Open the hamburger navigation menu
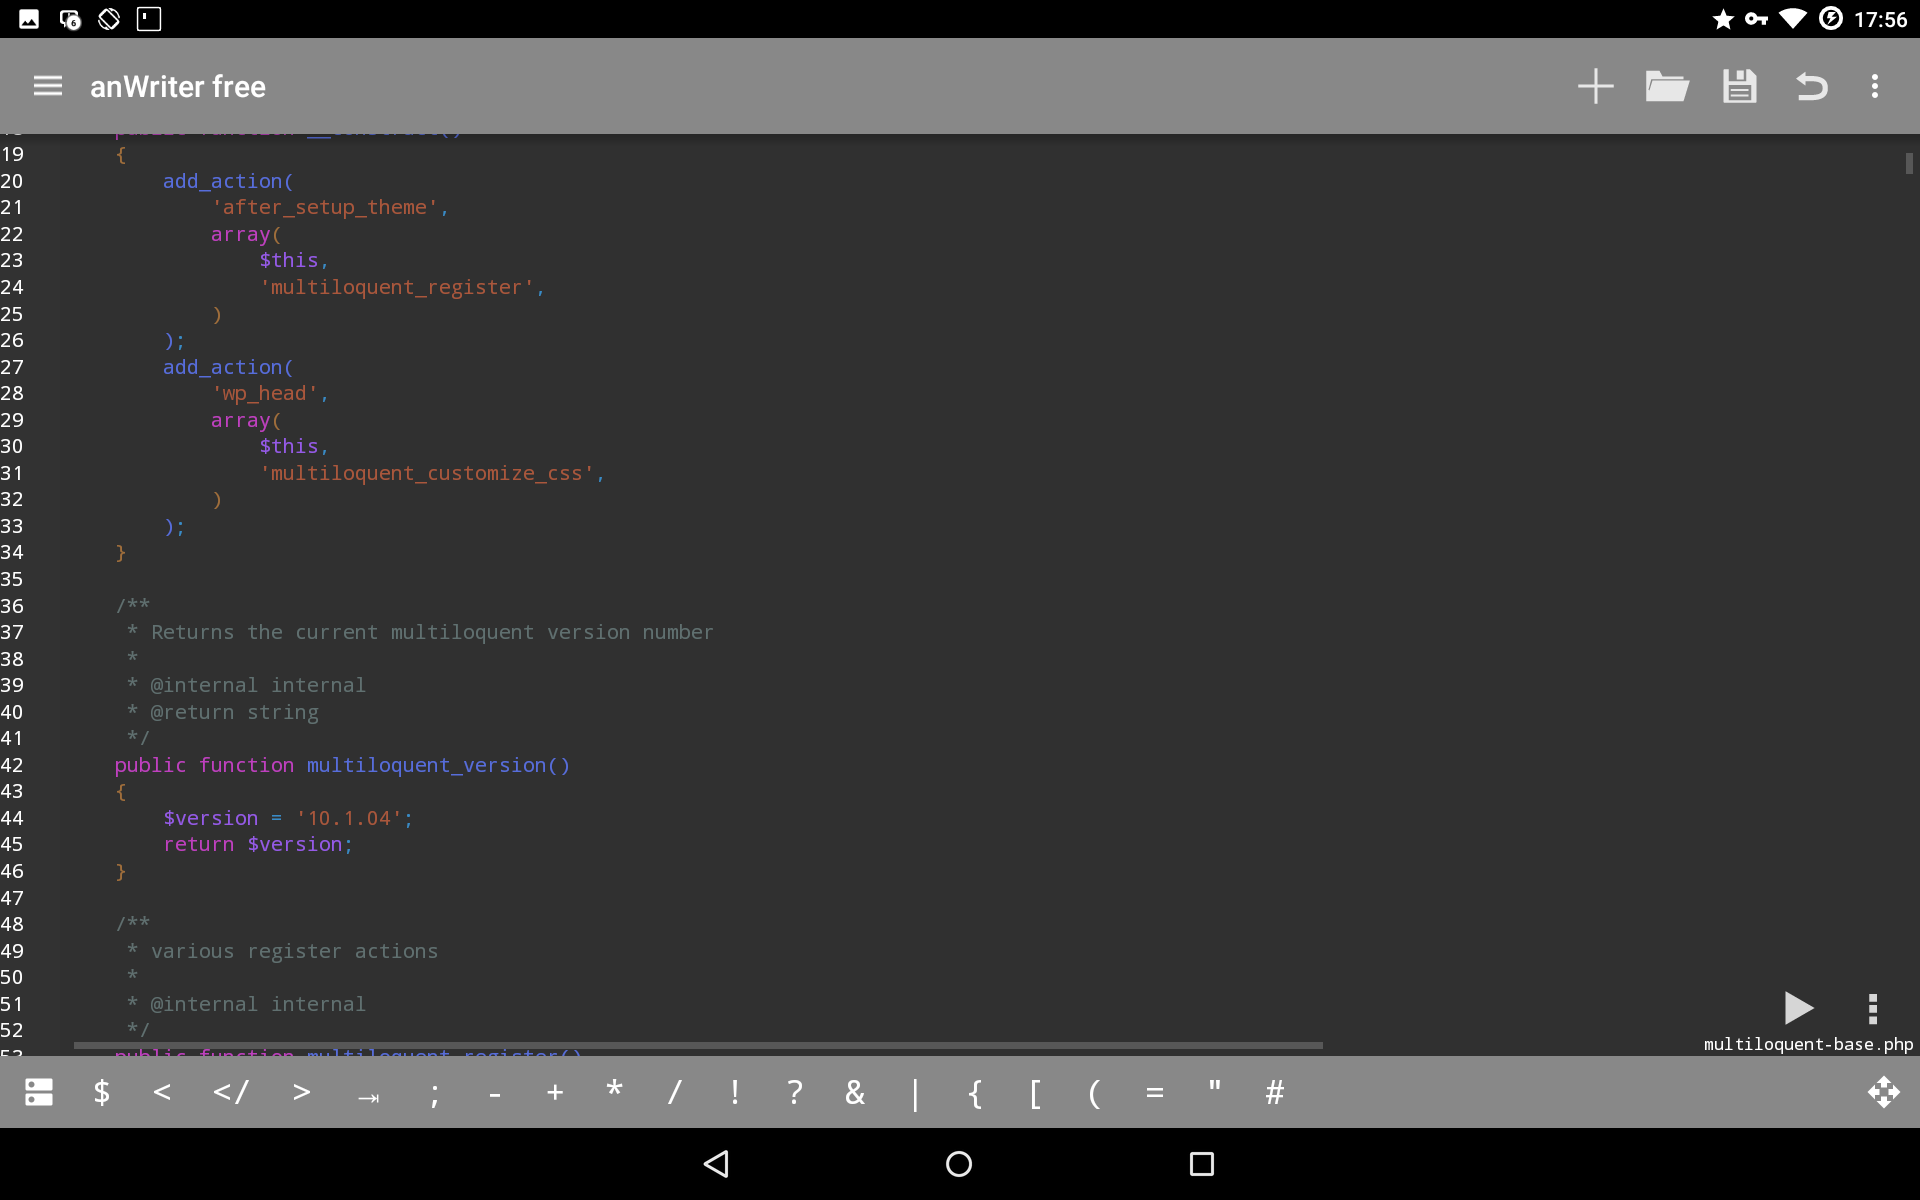Image resolution: width=1920 pixels, height=1200 pixels. click(x=47, y=86)
